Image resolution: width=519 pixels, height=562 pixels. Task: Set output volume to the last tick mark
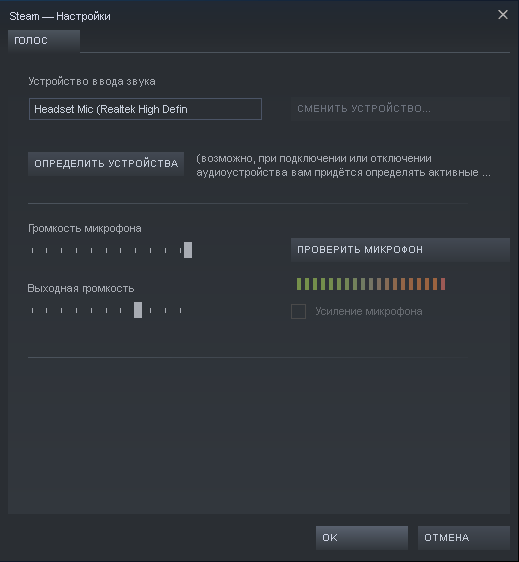click(x=181, y=310)
